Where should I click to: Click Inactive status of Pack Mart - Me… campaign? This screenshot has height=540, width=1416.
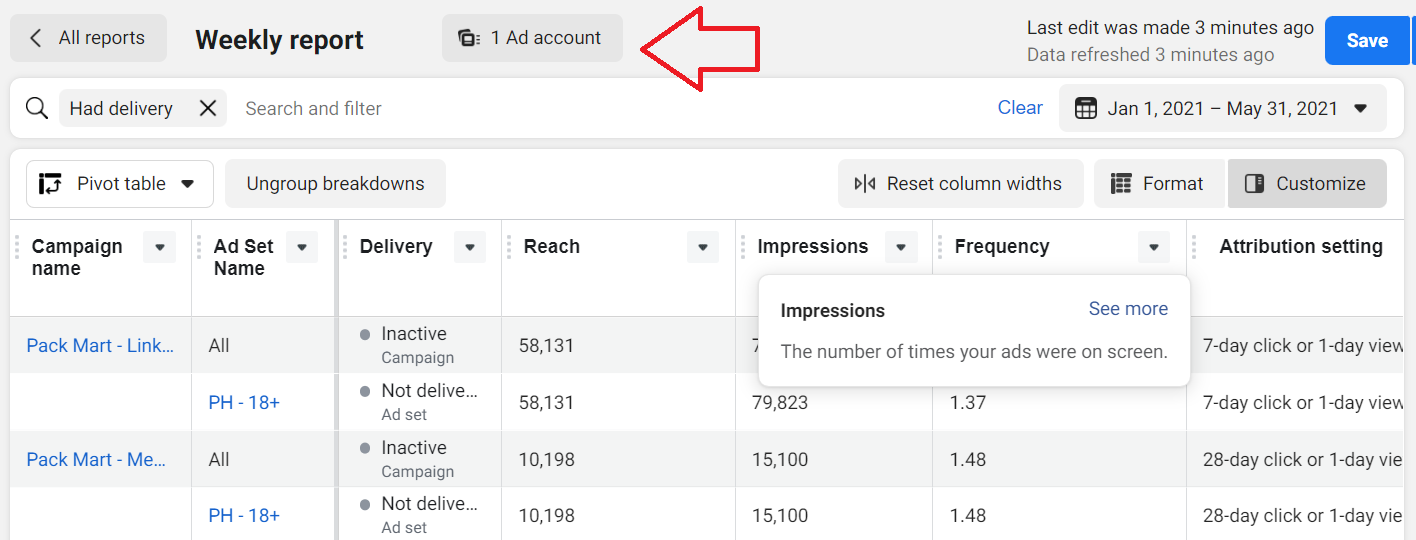point(414,448)
